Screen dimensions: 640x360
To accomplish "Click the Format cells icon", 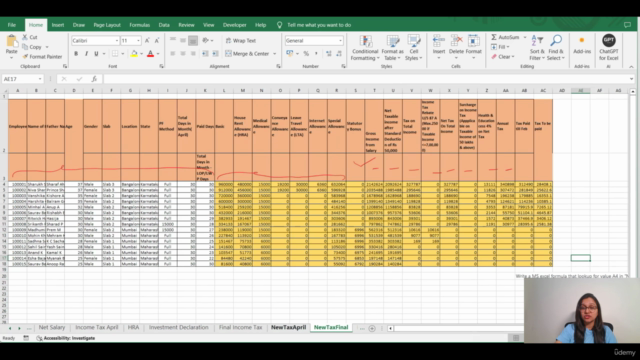I will coord(473,41).
